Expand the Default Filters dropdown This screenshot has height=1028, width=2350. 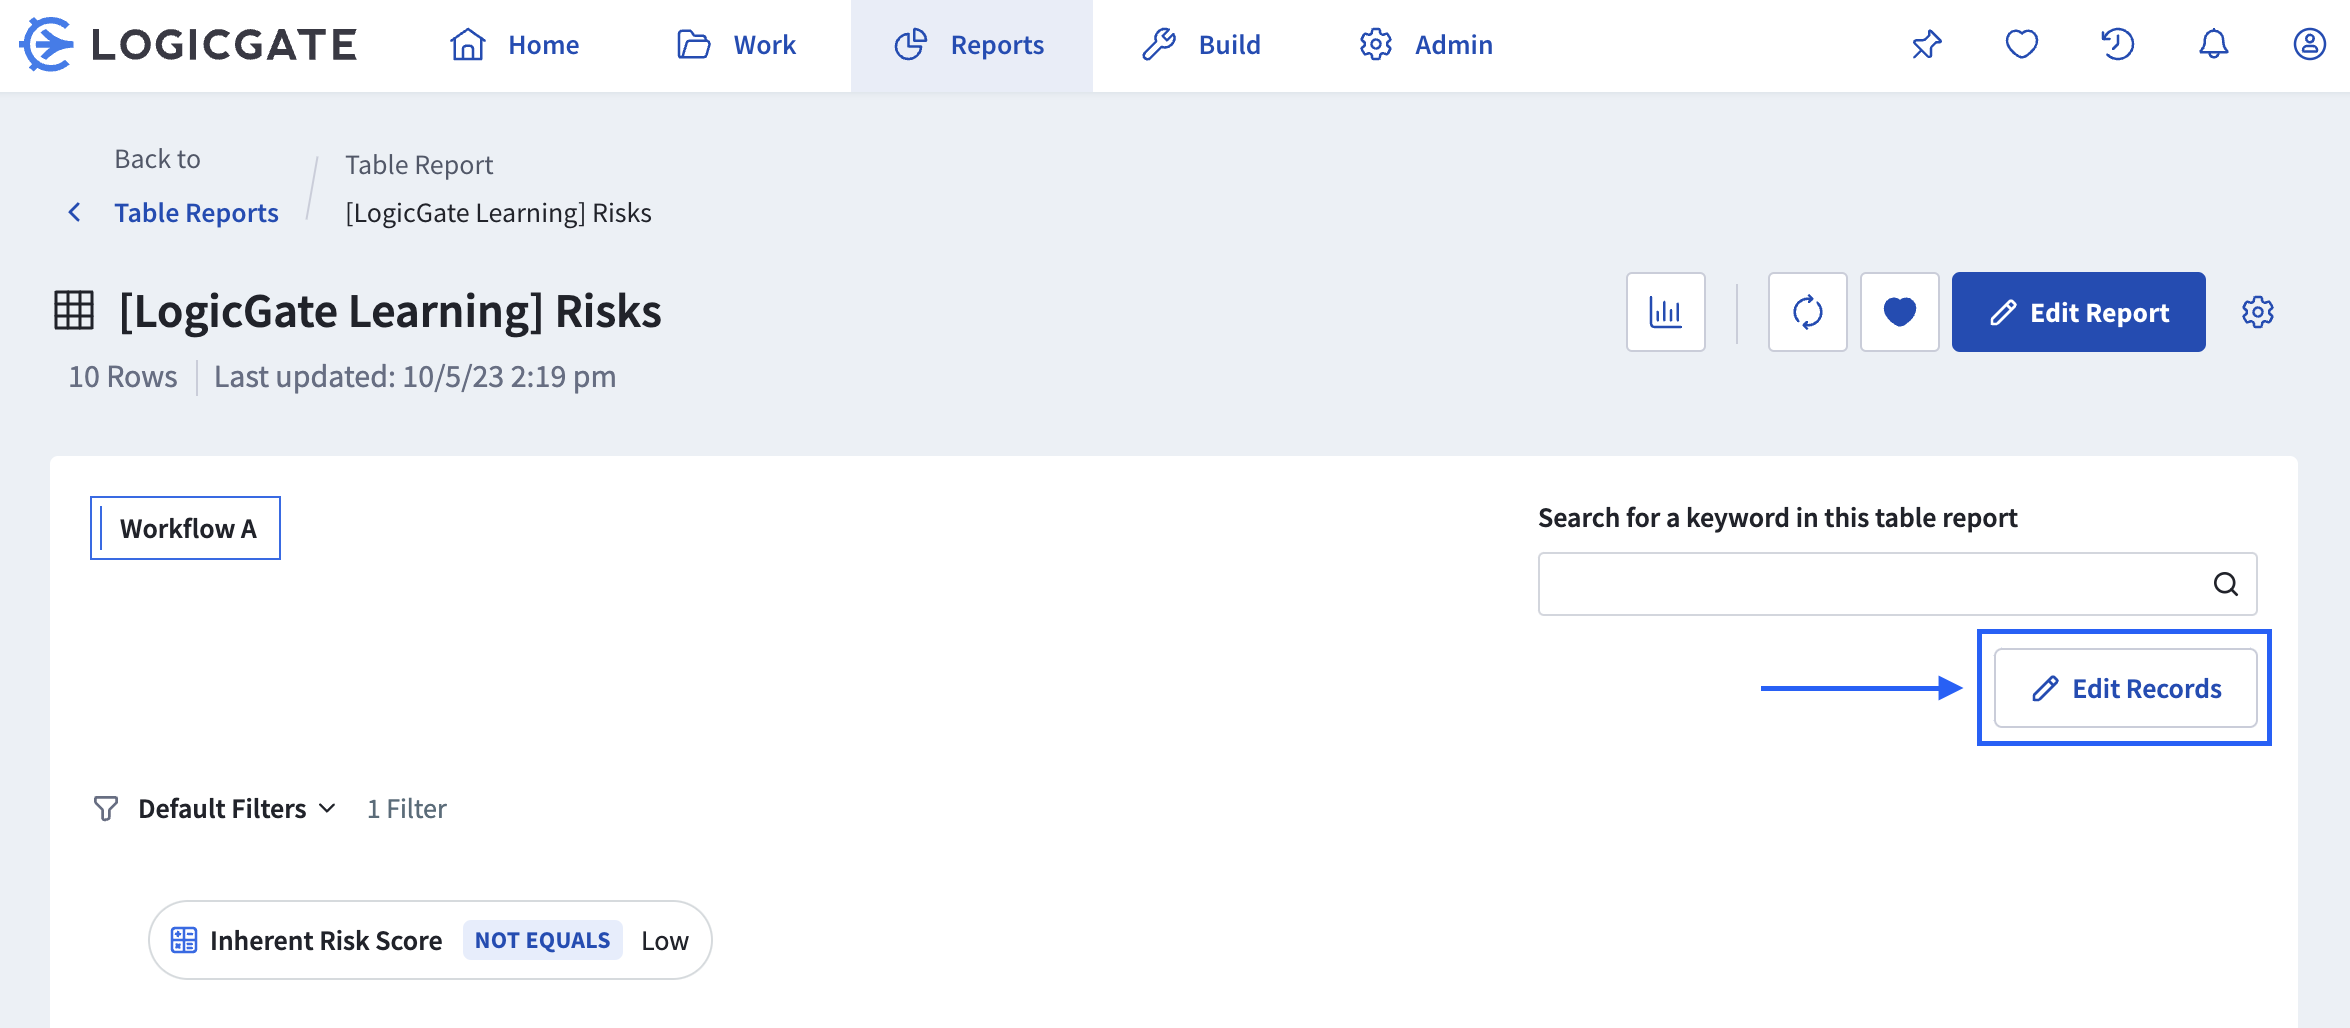(x=237, y=808)
